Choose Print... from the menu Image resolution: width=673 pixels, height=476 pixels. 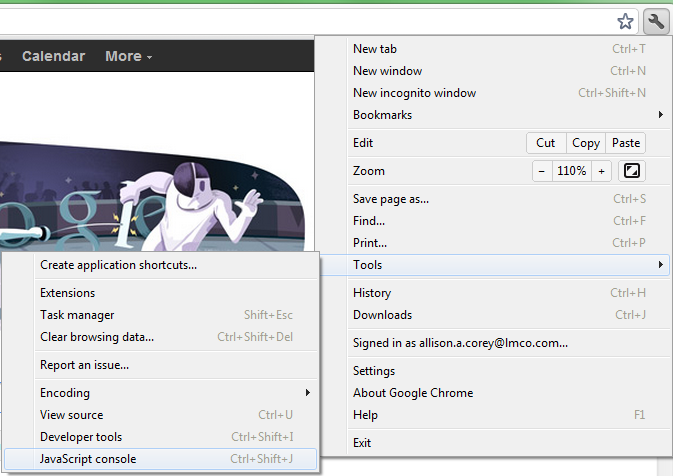tap(508, 243)
